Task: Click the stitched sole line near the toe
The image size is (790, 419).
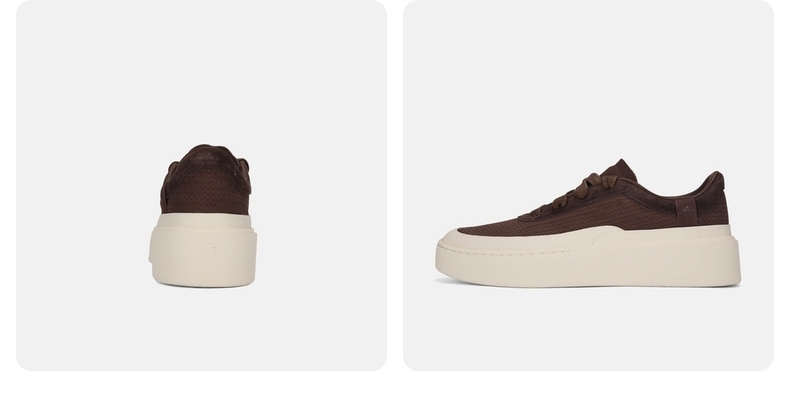Action: tap(504, 251)
